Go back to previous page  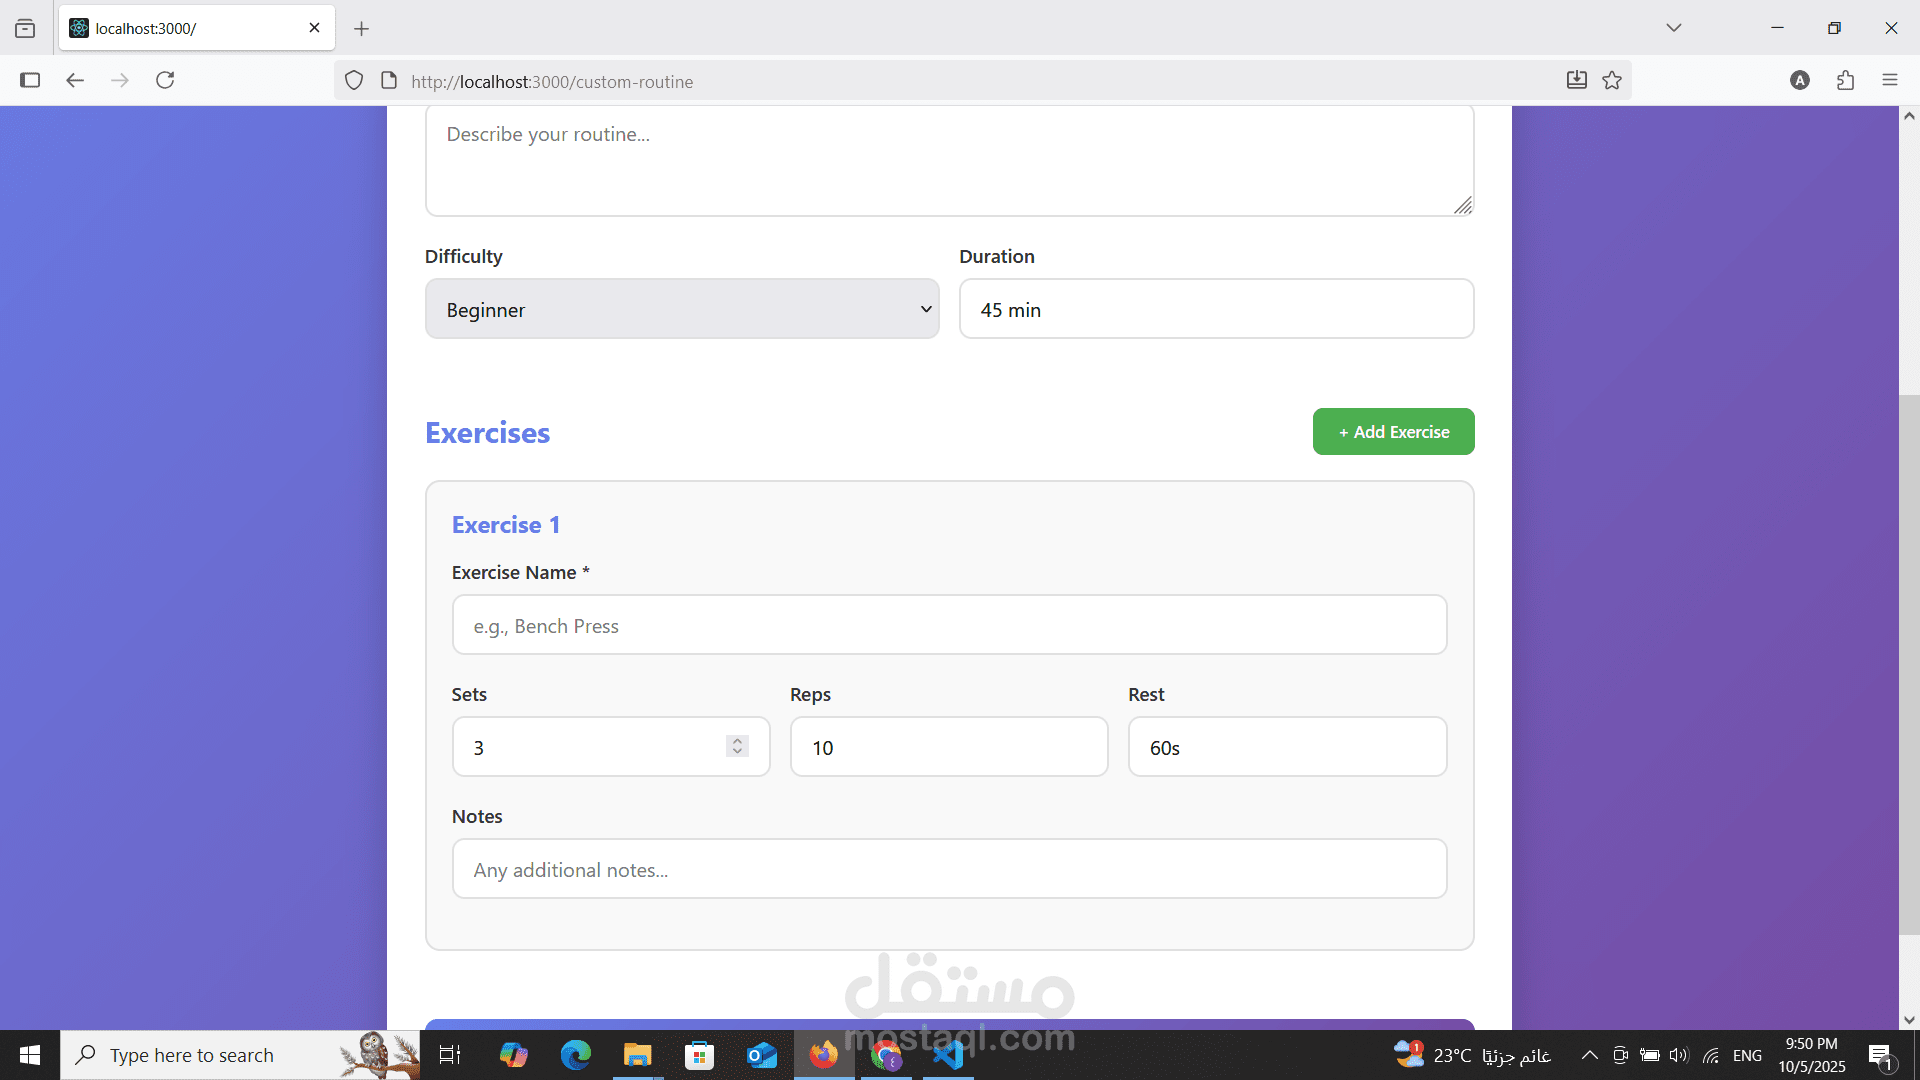coord(75,80)
